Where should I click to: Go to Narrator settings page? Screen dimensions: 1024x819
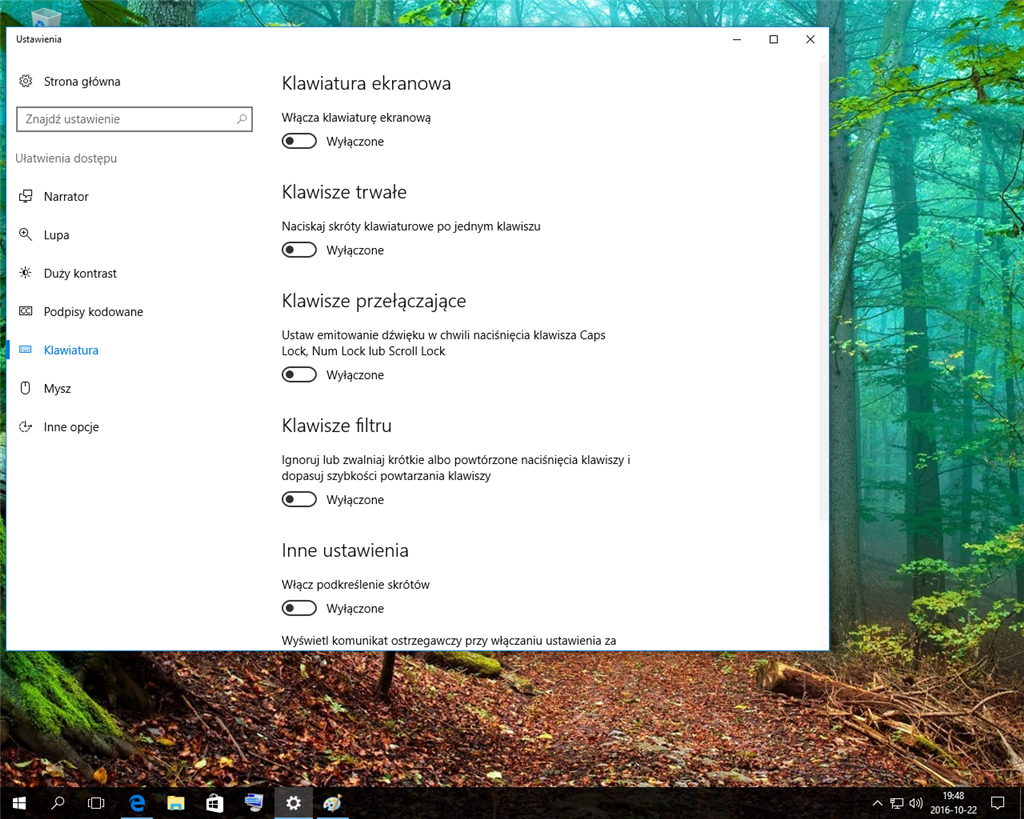pyautogui.click(x=66, y=197)
